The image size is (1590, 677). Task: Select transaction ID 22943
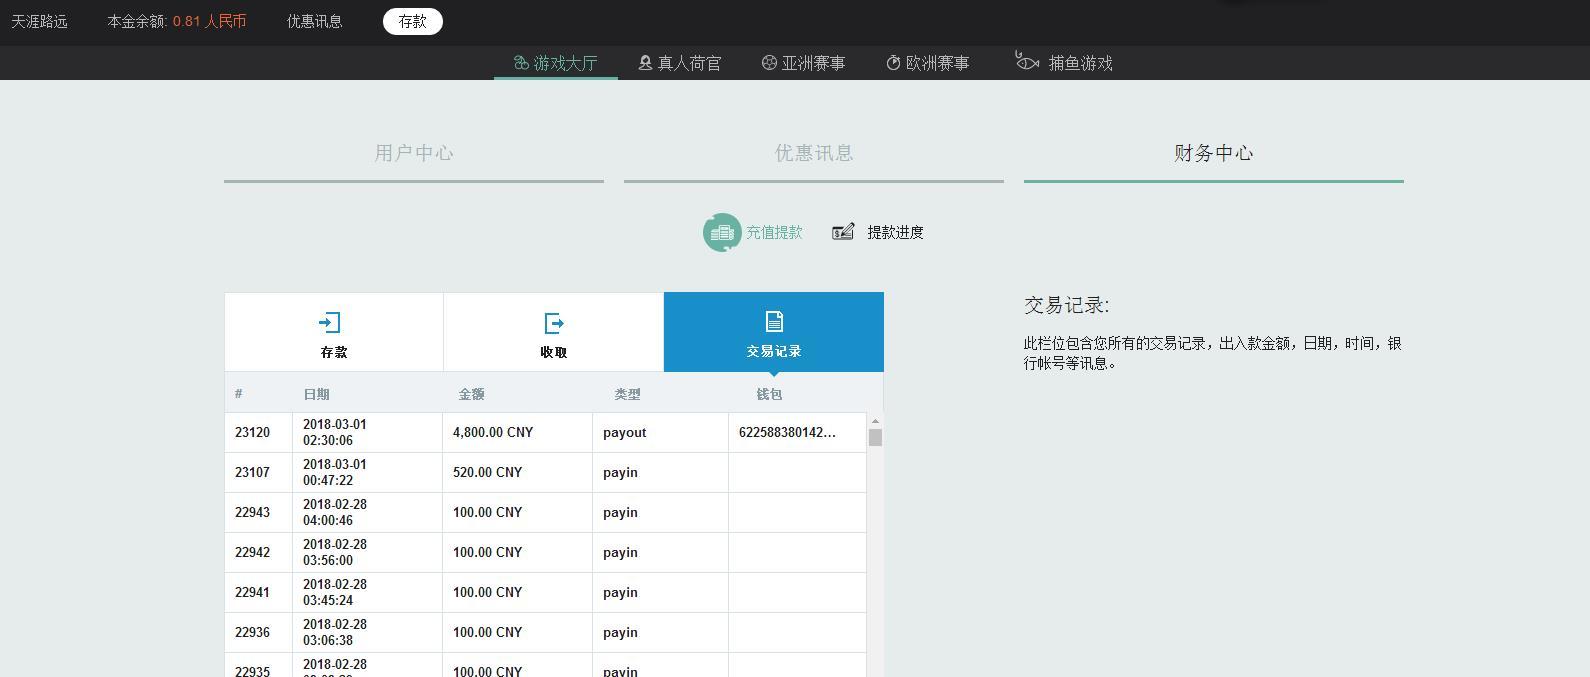[x=252, y=512]
